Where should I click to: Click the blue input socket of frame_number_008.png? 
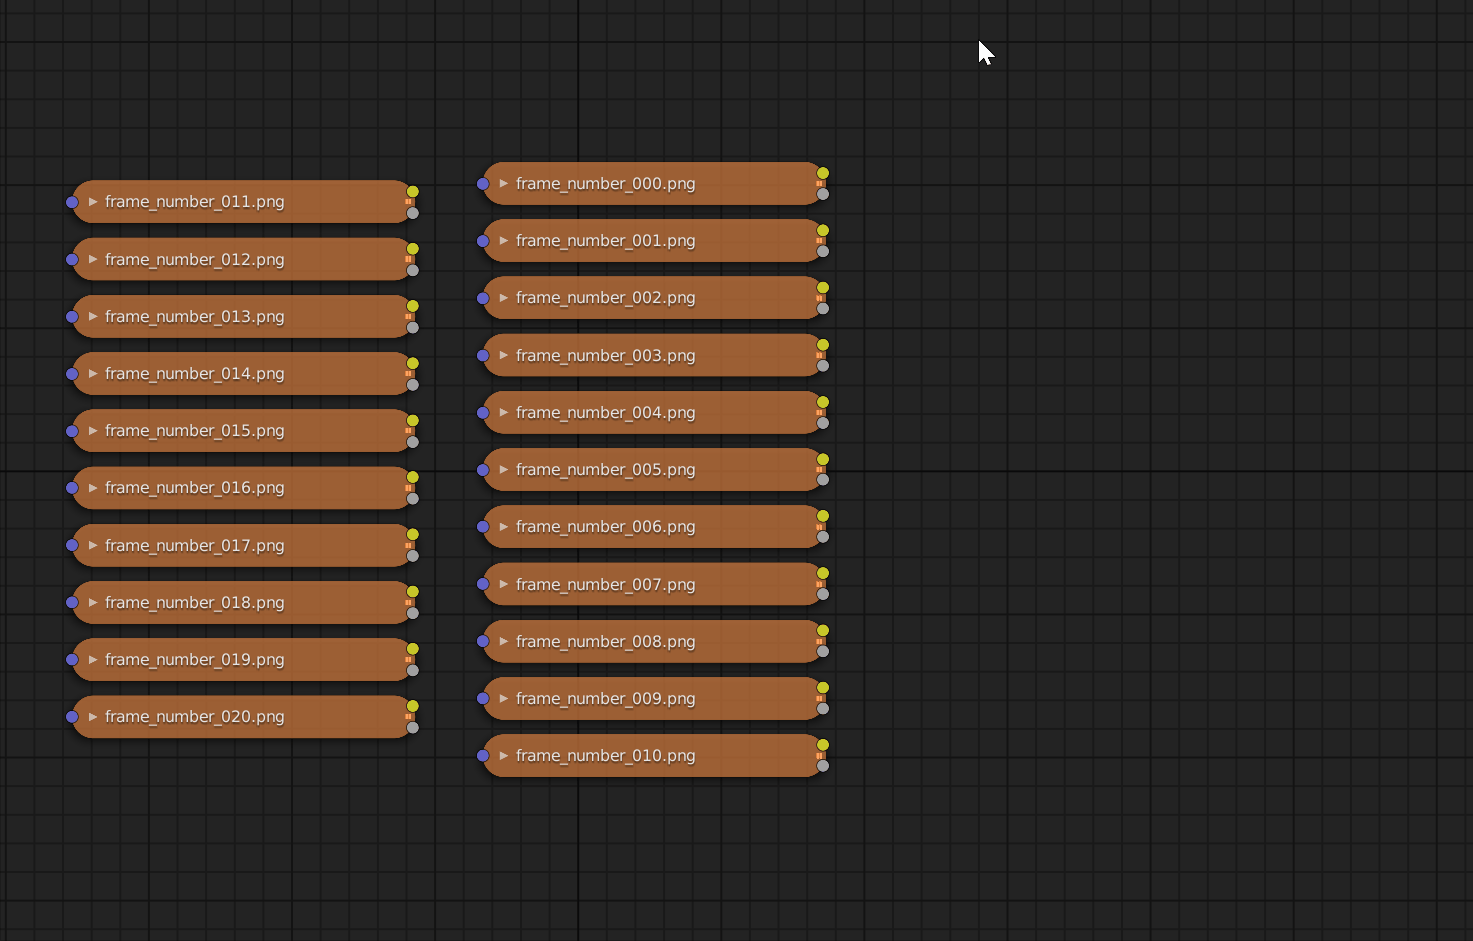point(483,641)
